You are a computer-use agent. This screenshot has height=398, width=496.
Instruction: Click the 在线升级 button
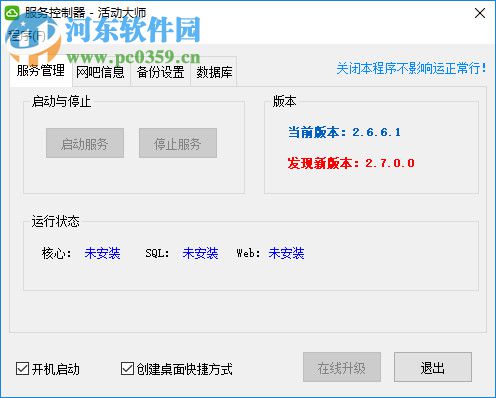coord(342,367)
